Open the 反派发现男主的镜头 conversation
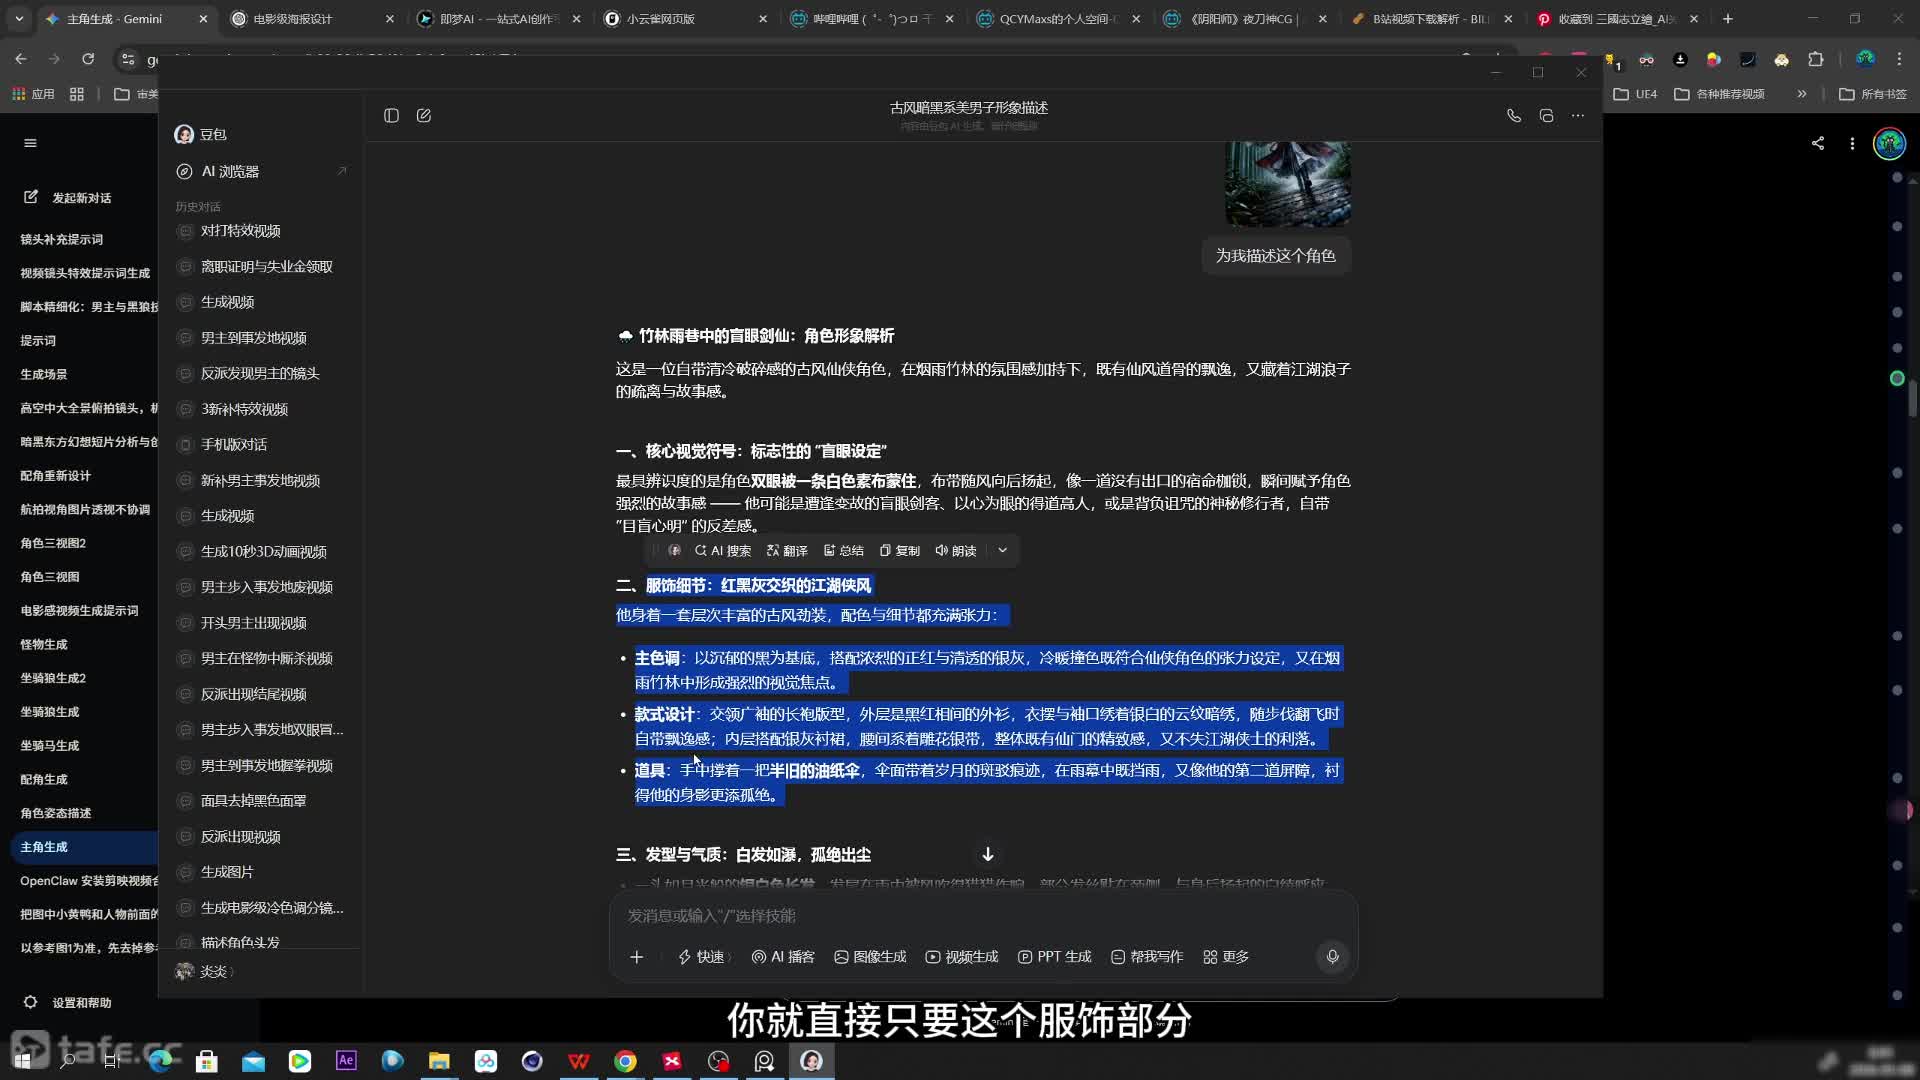 (x=260, y=374)
